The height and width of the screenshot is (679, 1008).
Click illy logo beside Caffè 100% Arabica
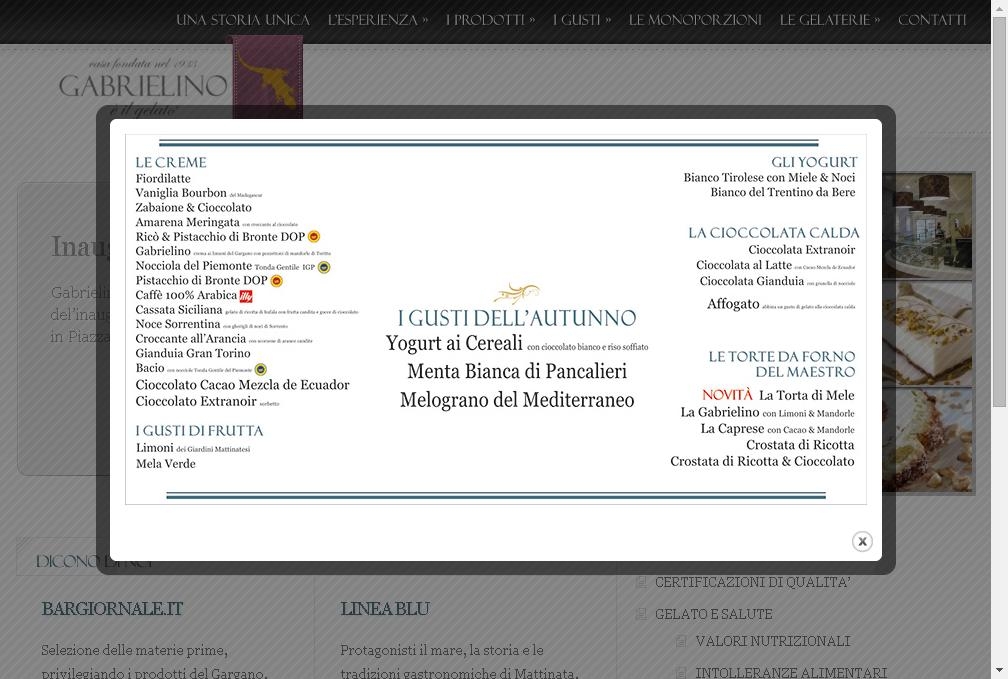tap(246, 296)
